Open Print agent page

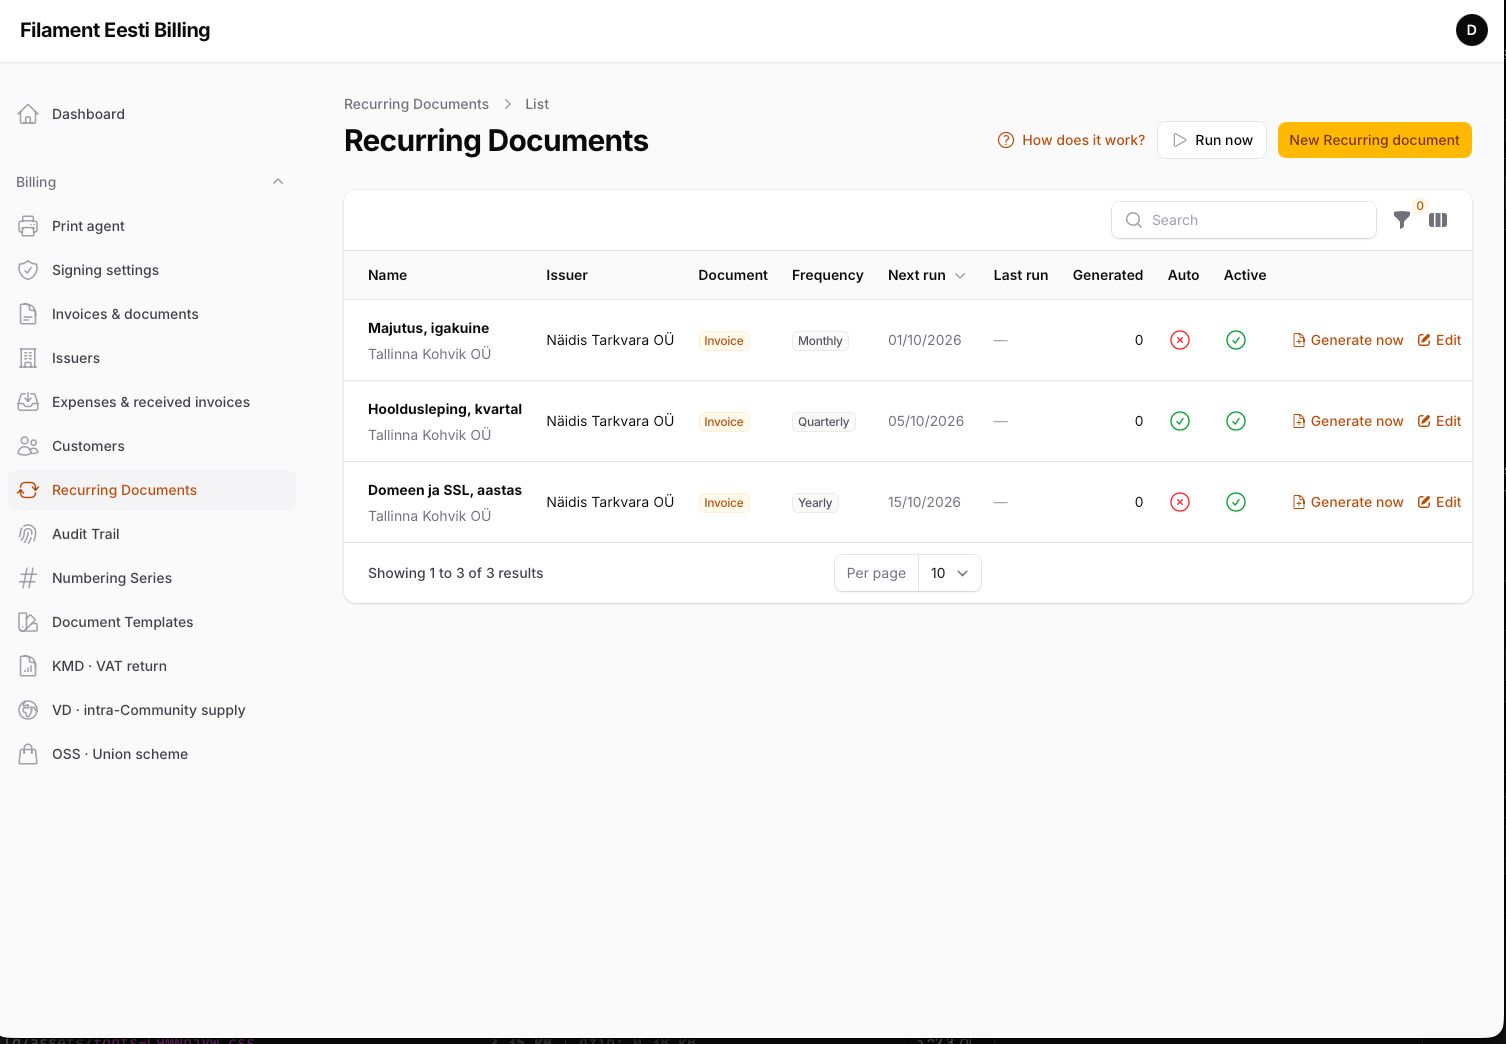[x=152, y=226]
